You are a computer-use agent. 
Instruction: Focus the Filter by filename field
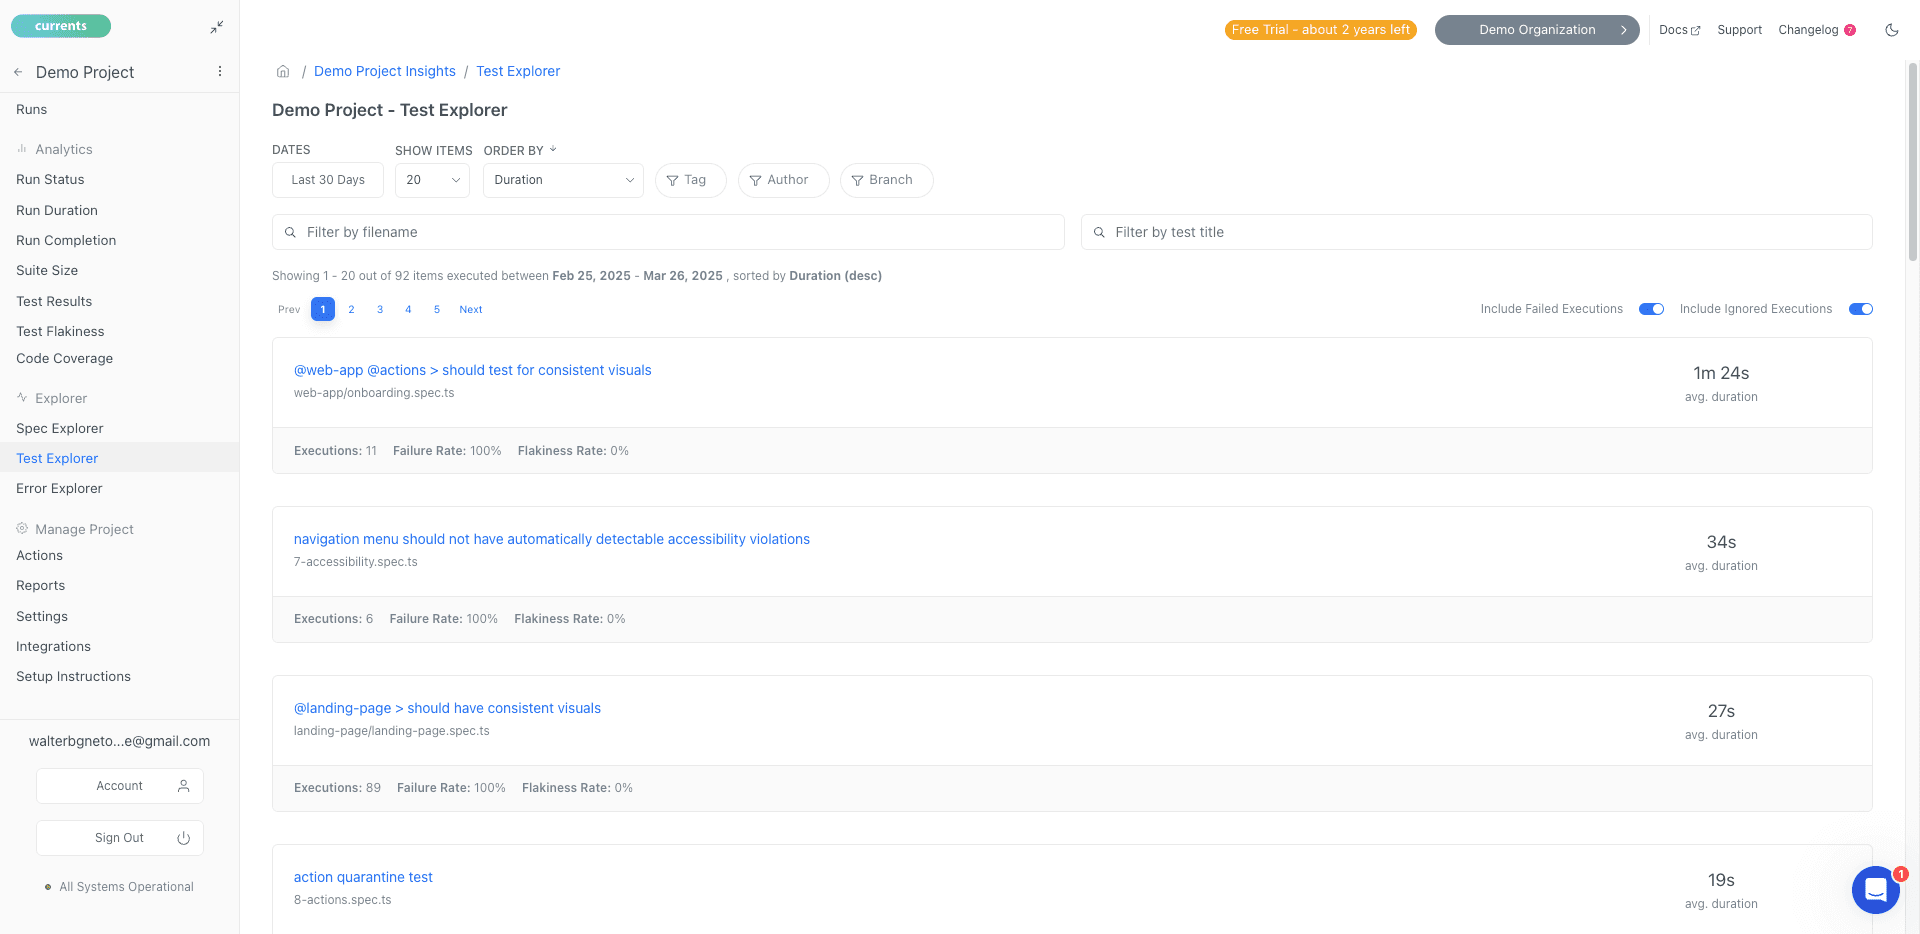[x=668, y=232]
